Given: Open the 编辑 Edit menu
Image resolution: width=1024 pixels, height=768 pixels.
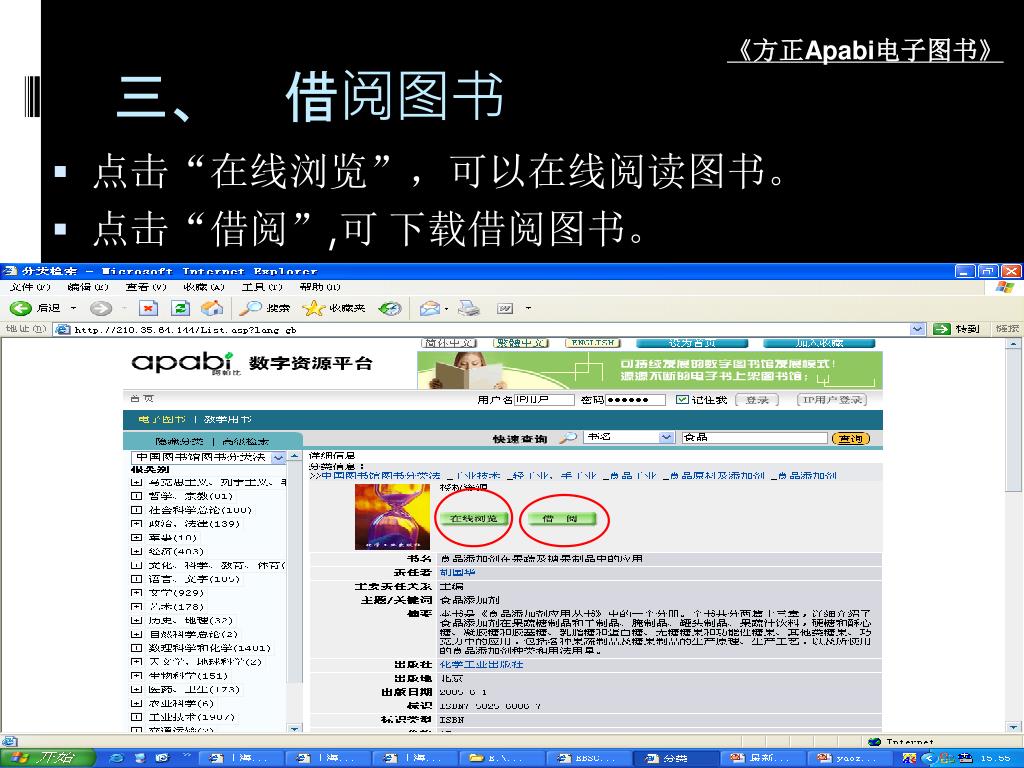Looking at the screenshot, I should [x=88, y=287].
